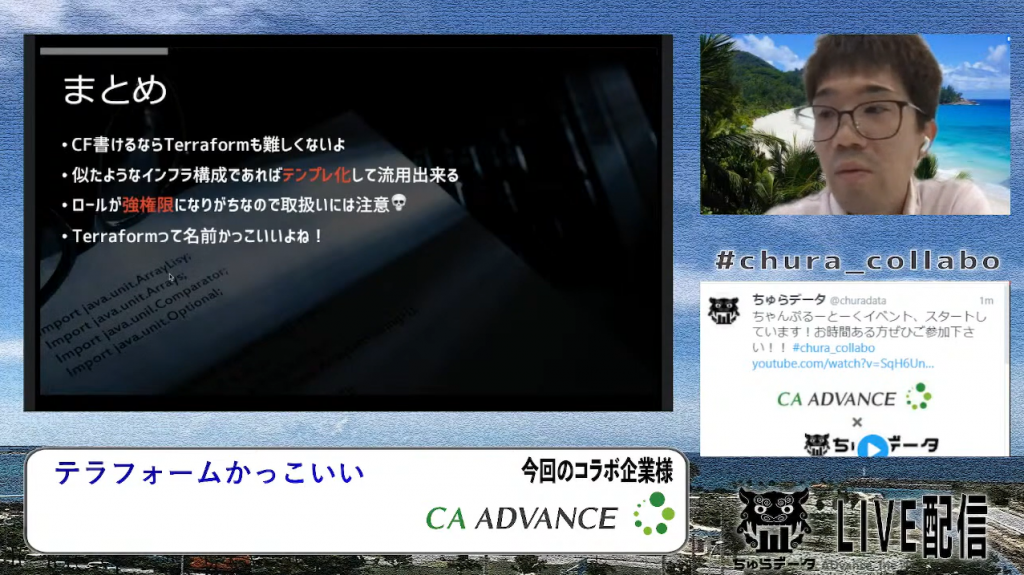The width and height of the screenshot is (1024, 575).
Task: Click the gray progress bar atop the slide
Action: tap(104, 51)
